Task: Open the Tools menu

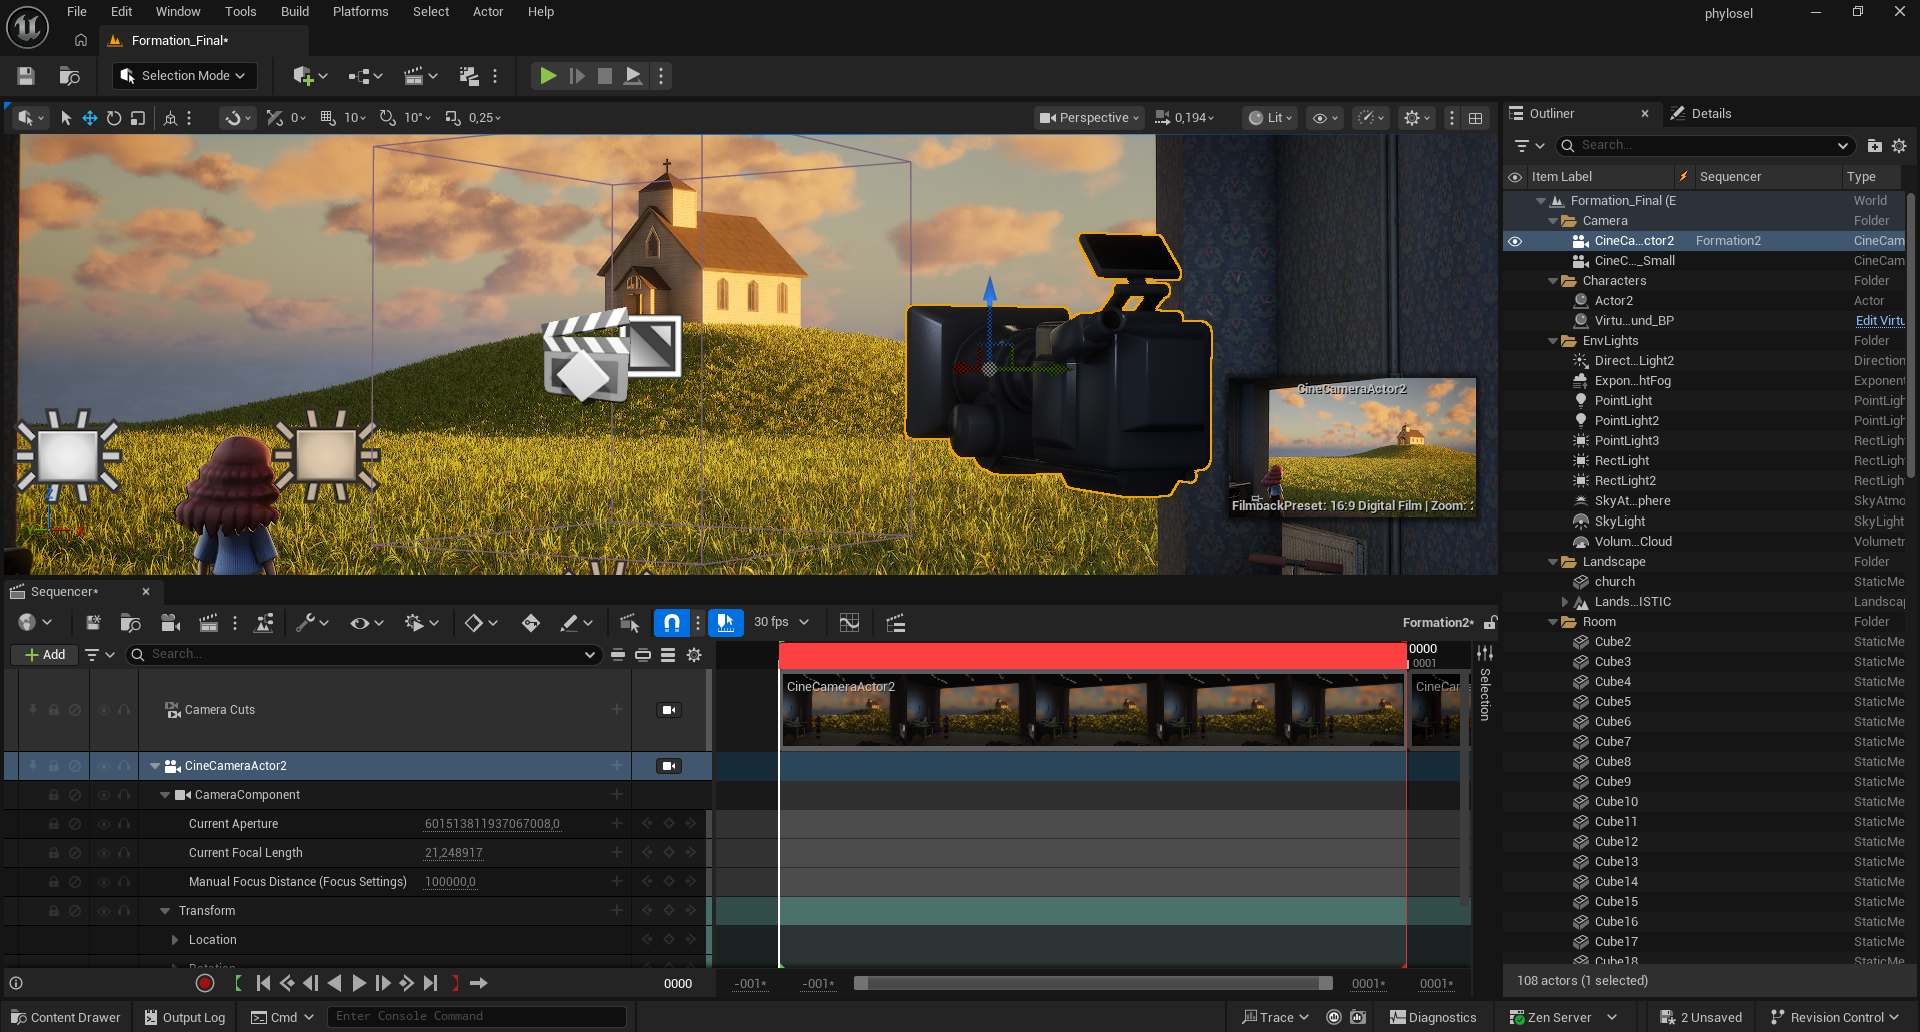Action: point(240,12)
